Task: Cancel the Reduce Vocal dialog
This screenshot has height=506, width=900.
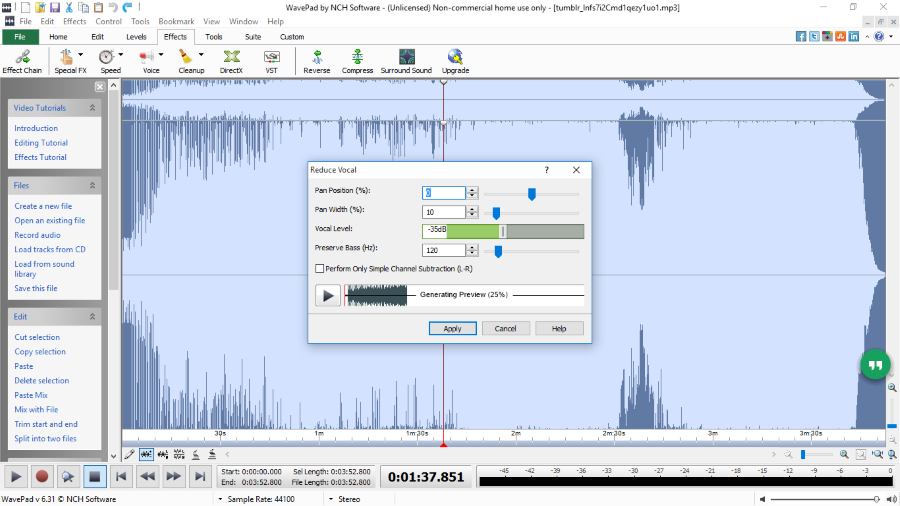Action: 505,328
